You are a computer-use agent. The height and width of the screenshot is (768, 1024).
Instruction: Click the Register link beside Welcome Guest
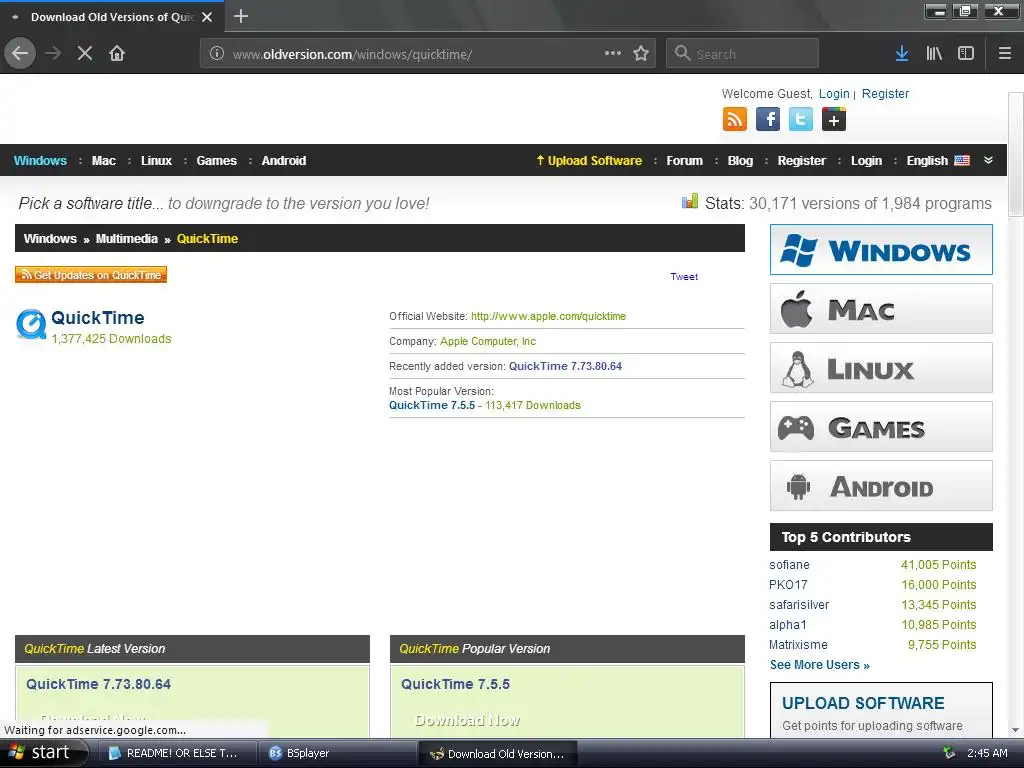point(885,93)
